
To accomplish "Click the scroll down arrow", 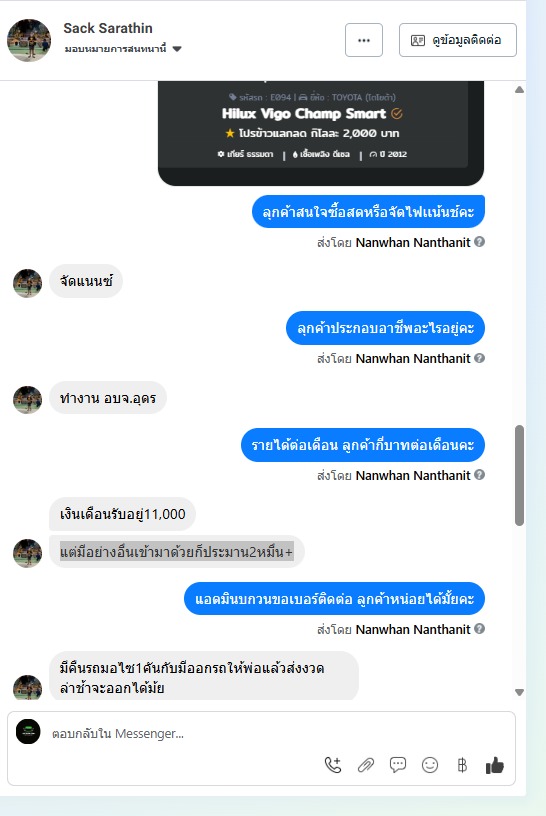I will 519,692.
